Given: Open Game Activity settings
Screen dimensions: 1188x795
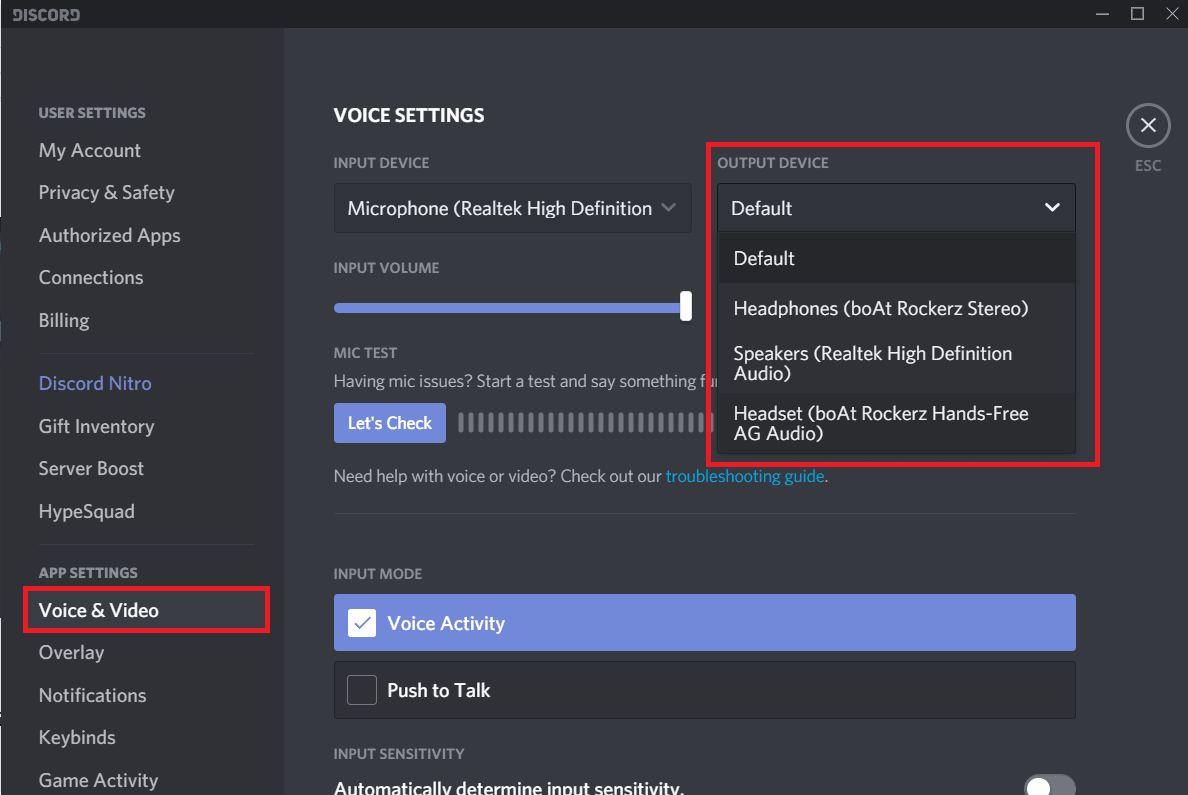Looking at the screenshot, I should (98, 780).
